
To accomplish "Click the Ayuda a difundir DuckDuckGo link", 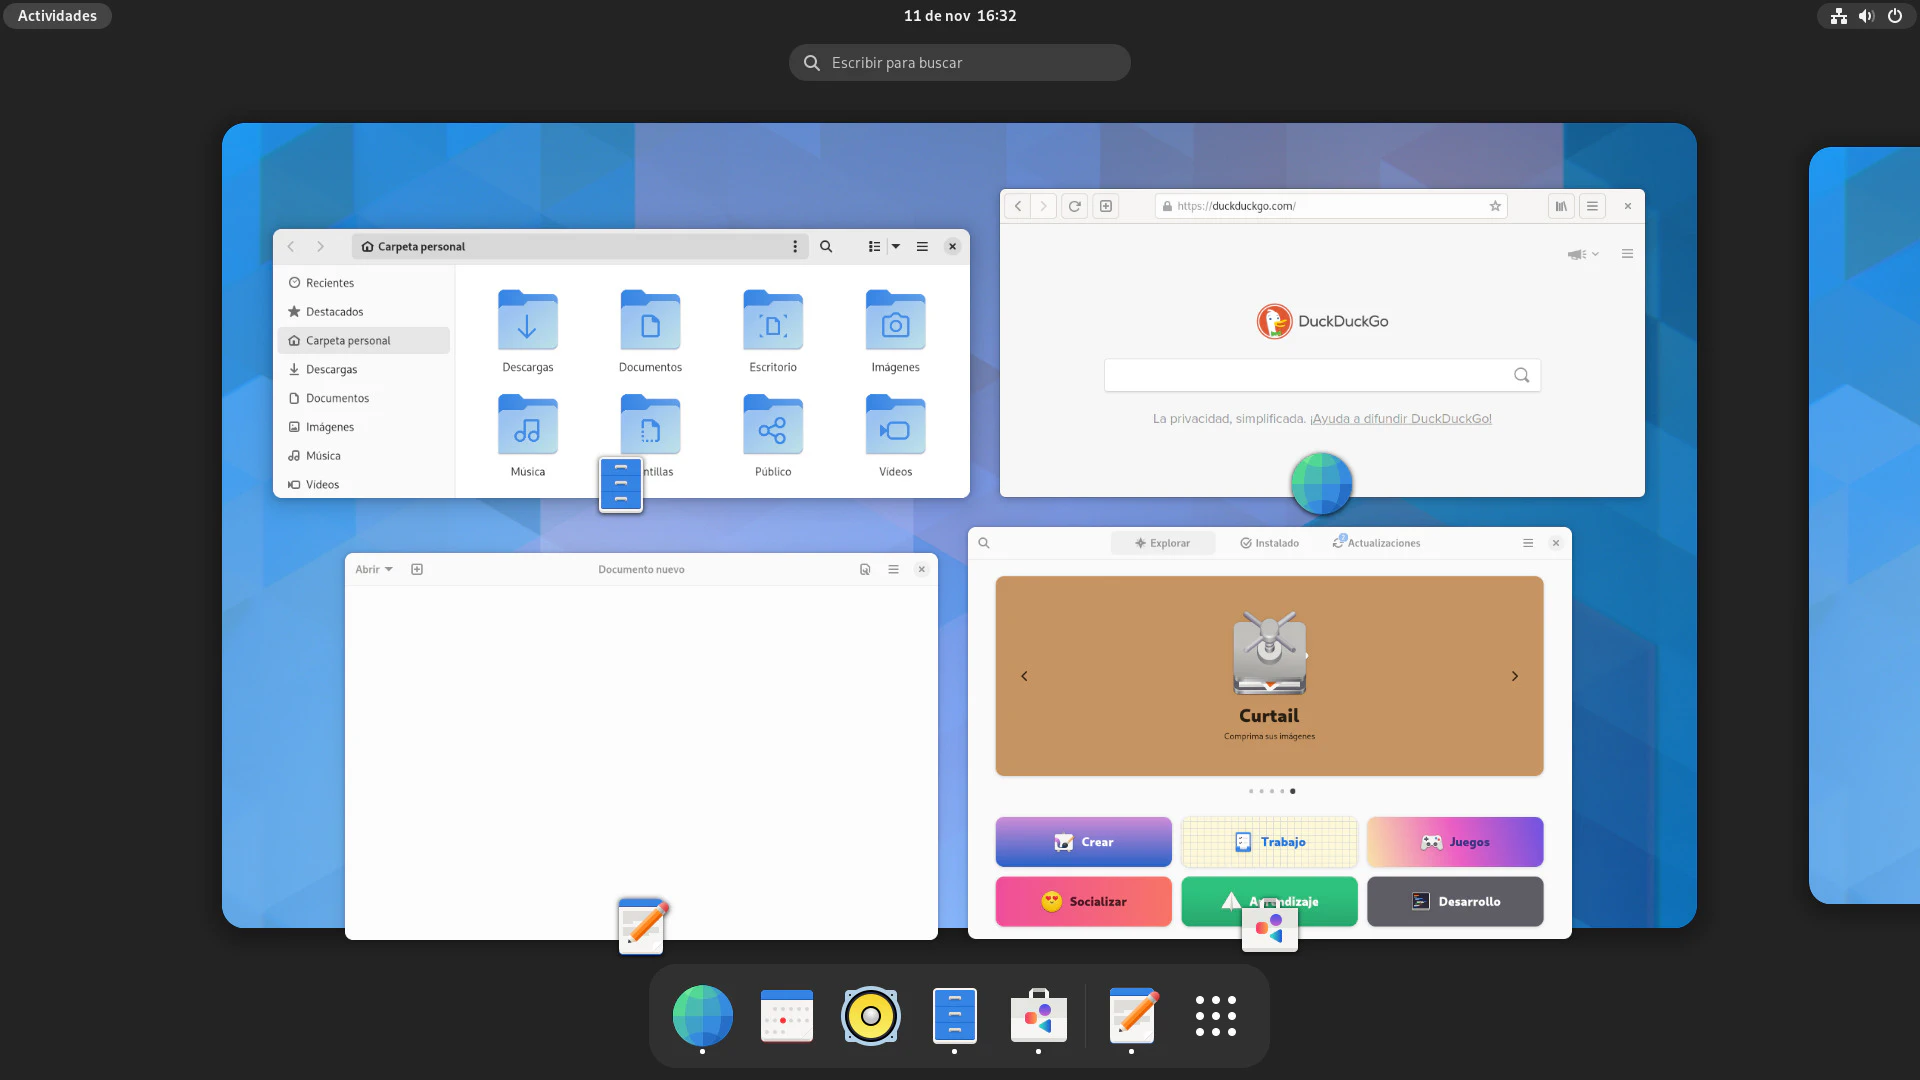I will tap(1400, 419).
